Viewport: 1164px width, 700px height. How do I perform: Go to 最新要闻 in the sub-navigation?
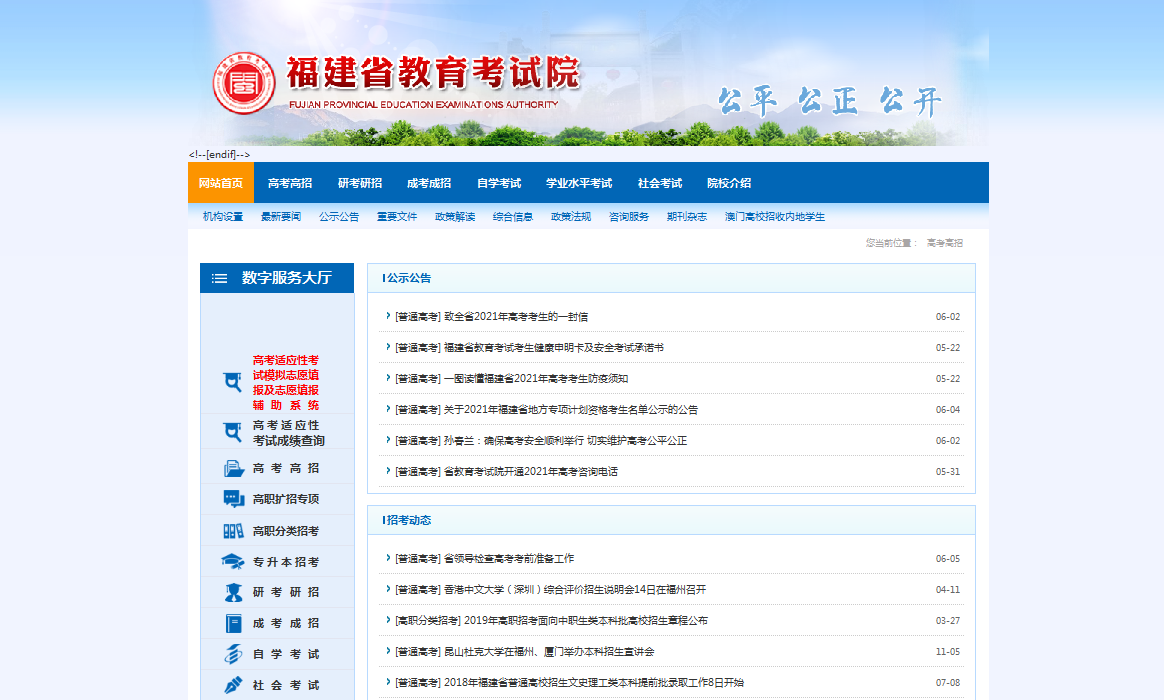(281, 217)
